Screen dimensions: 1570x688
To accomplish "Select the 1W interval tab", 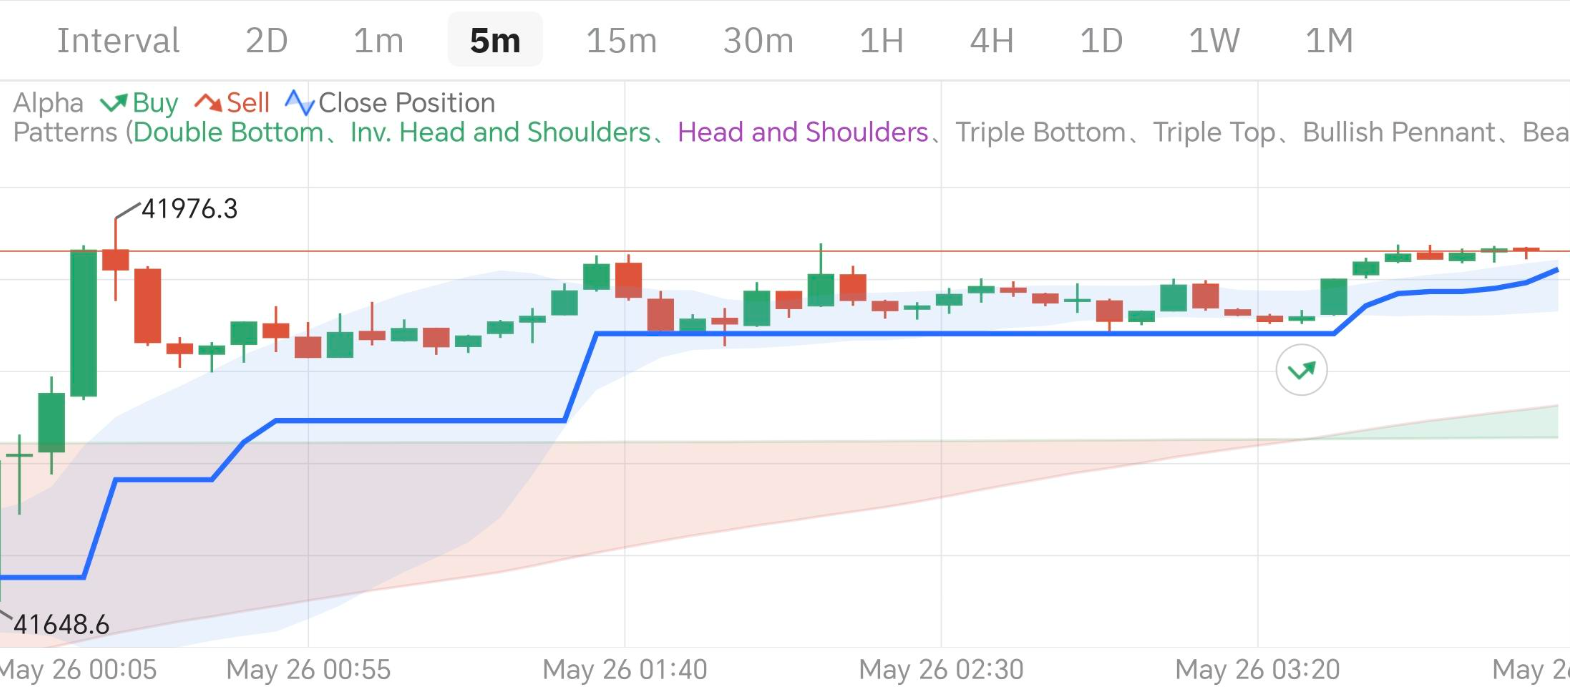I will pyautogui.click(x=1213, y=41).
